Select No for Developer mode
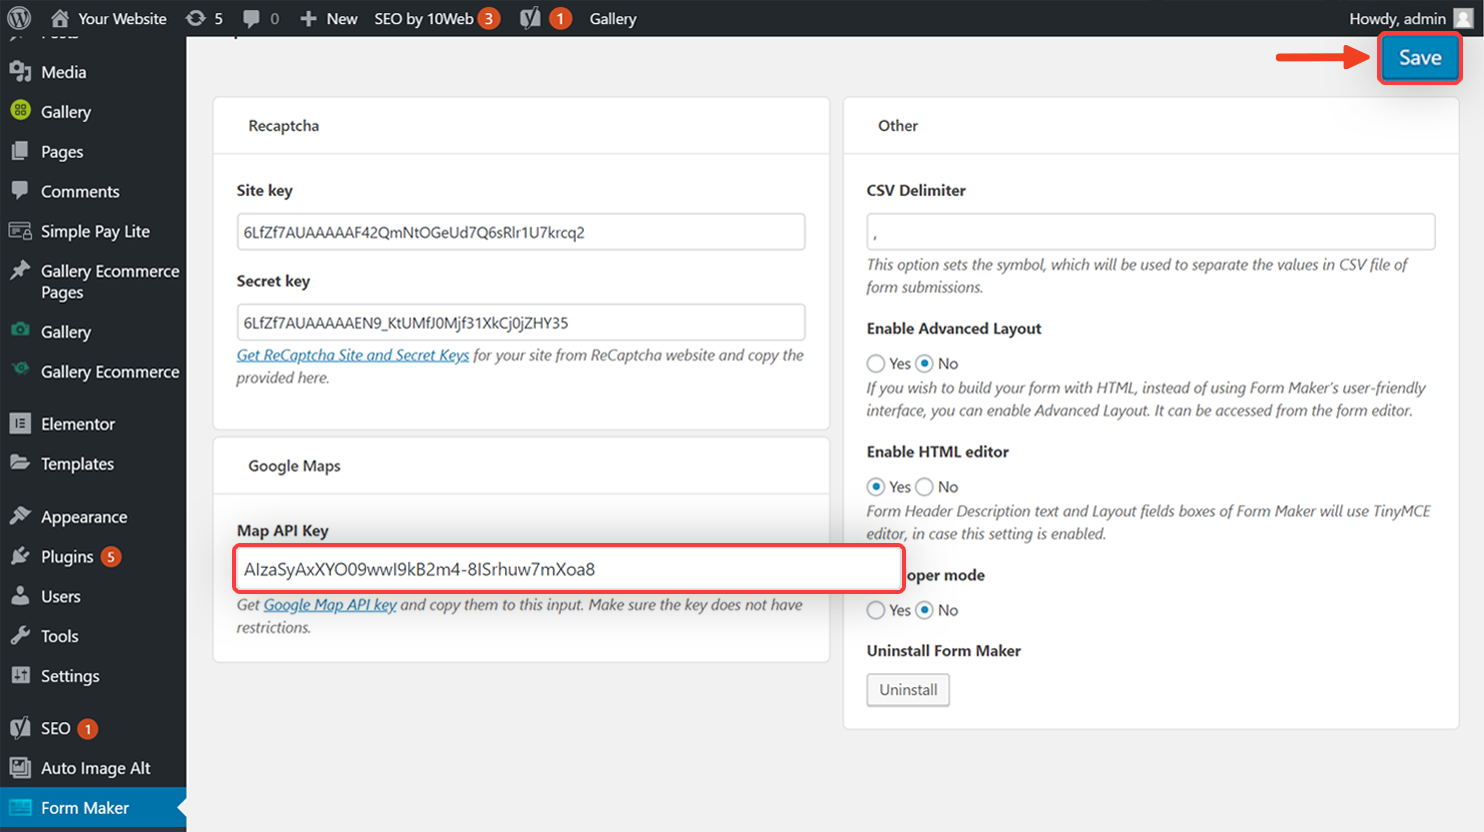 pyautogui.click(x=924, y=610)
